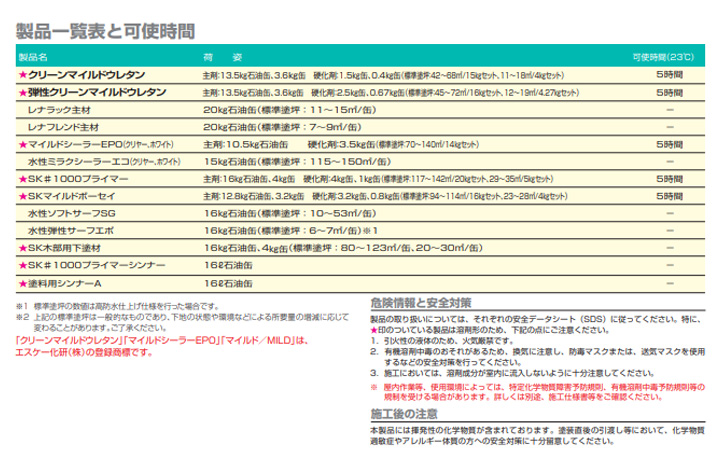Select product name SK#1000プライマー
Screen dimensions: 720x458
point(78,179)
